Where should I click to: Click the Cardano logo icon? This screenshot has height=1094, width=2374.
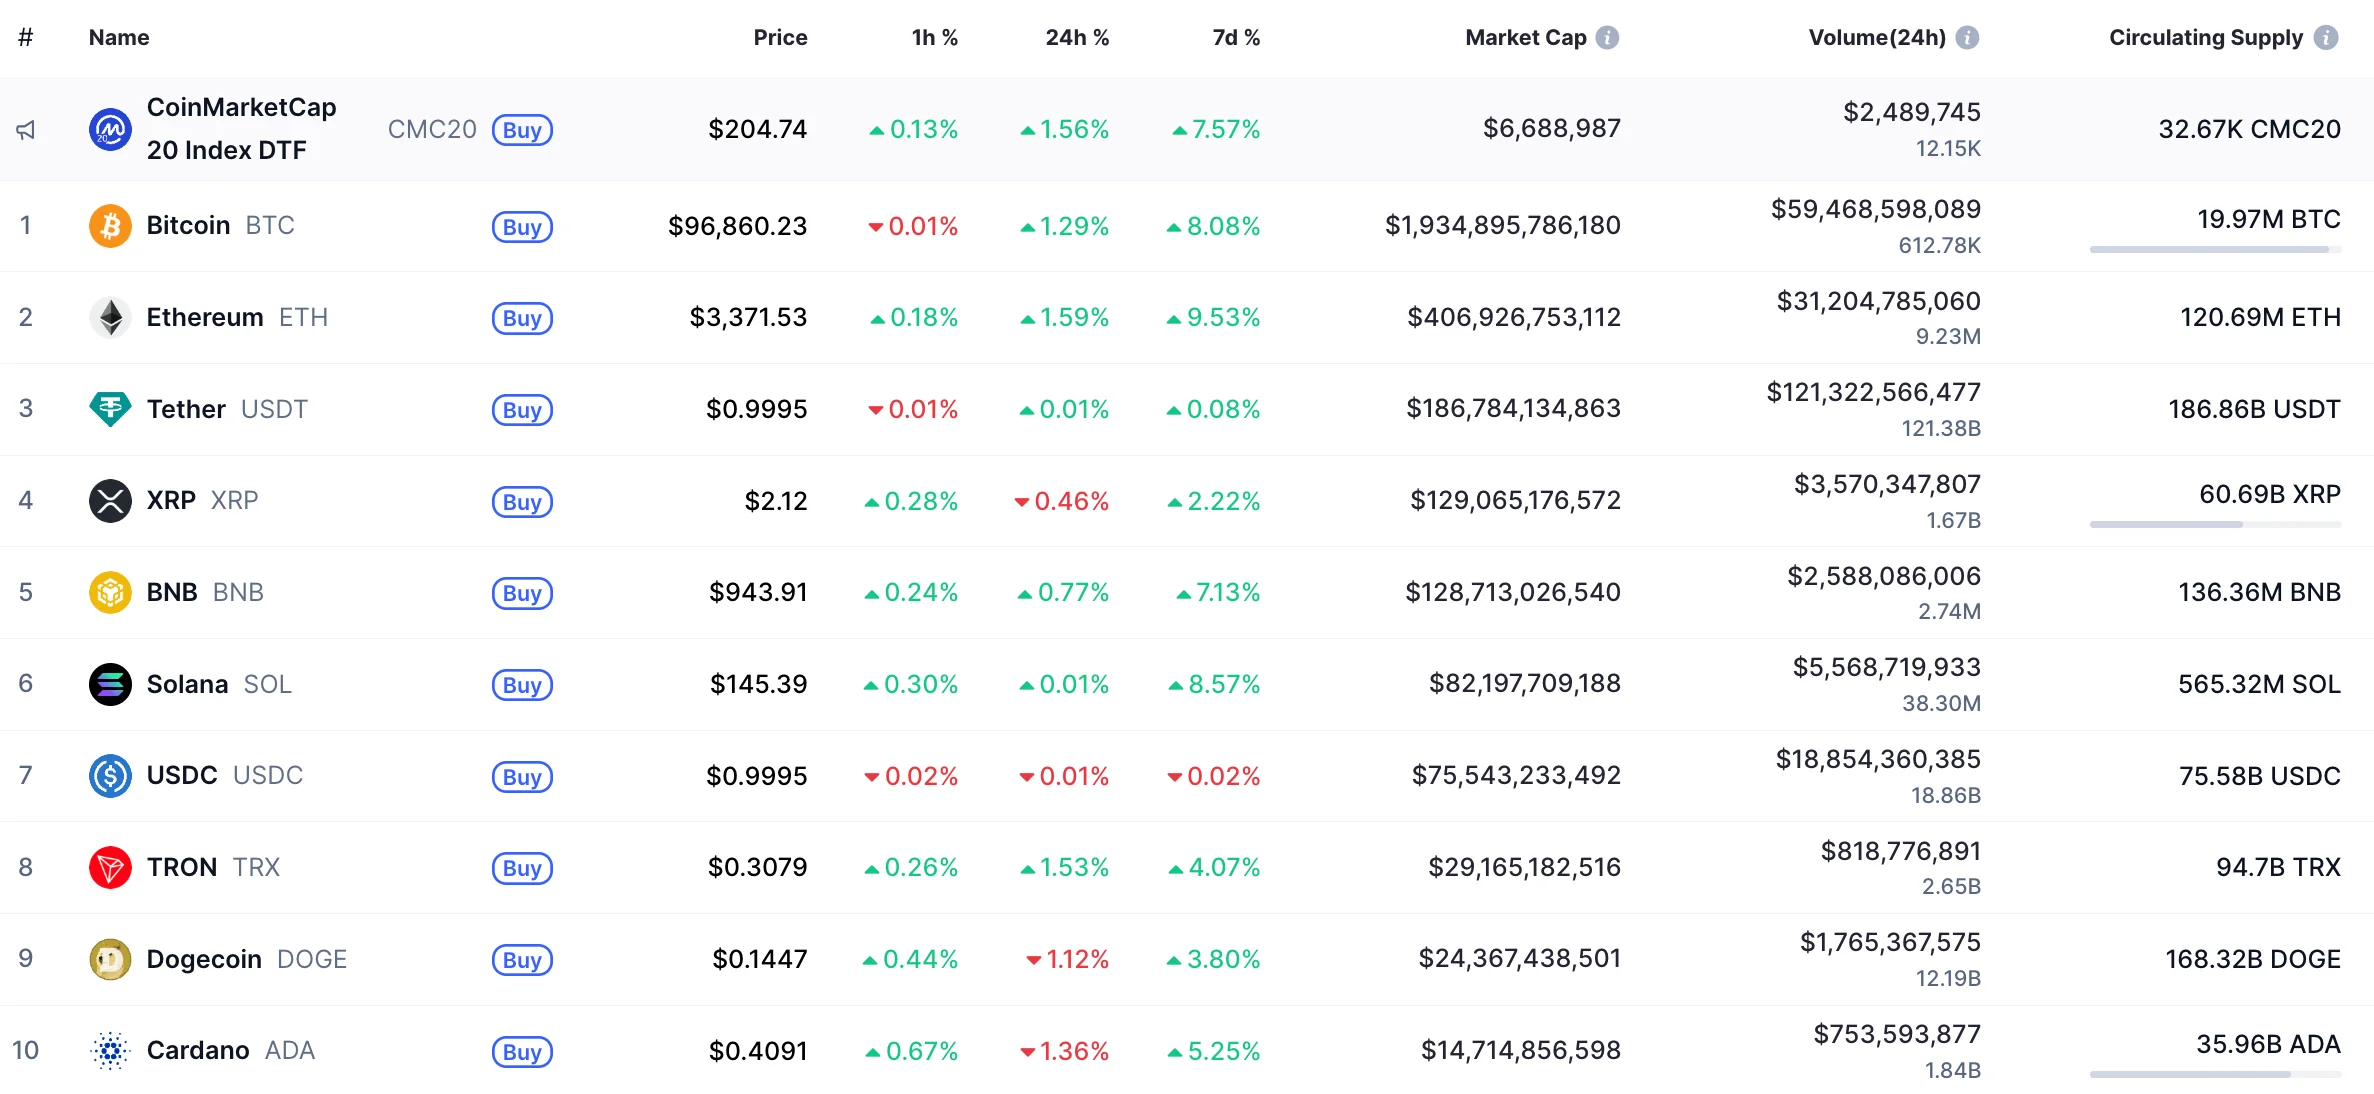(x=110, y=1051)
